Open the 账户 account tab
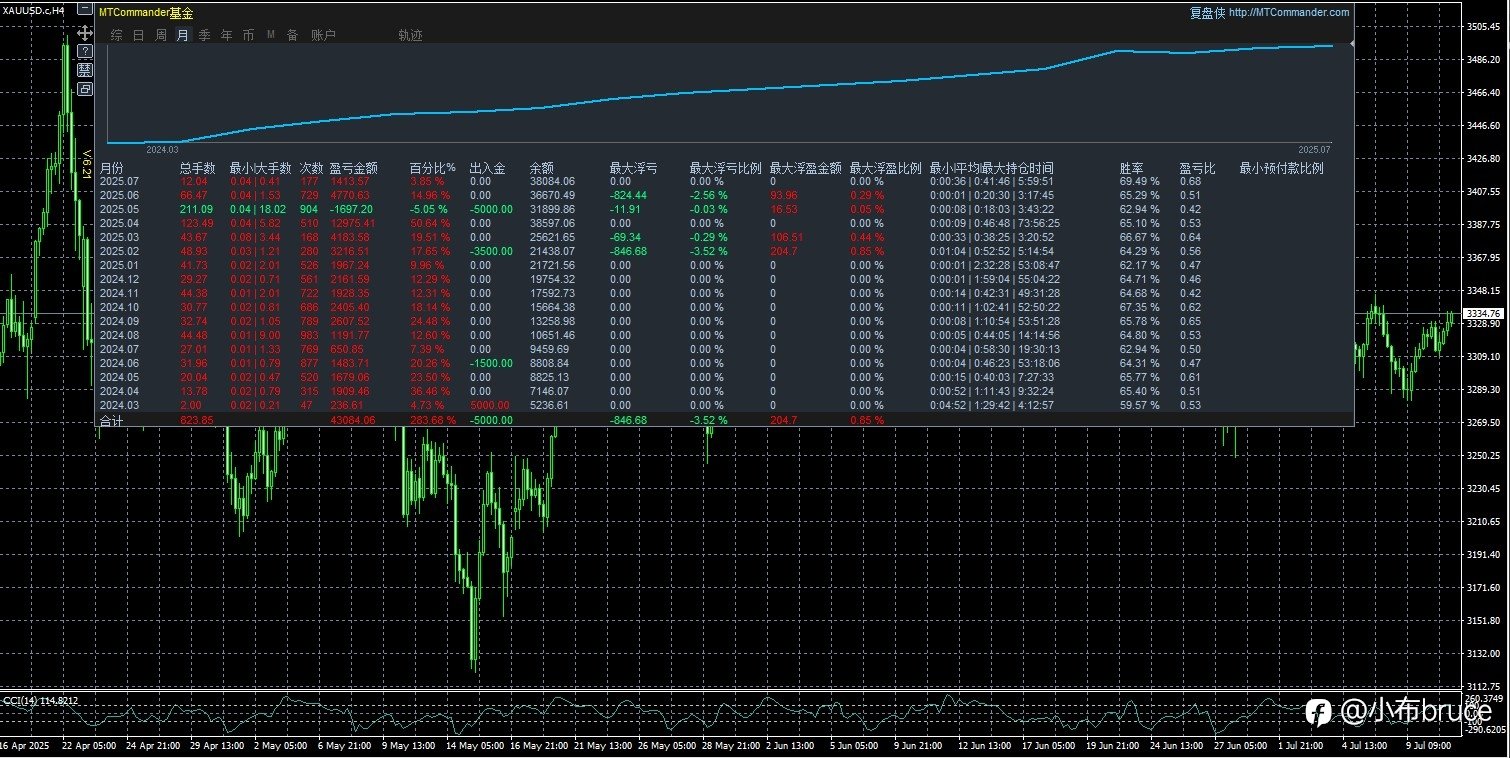 pyautogui.click(x=324, y=35)
